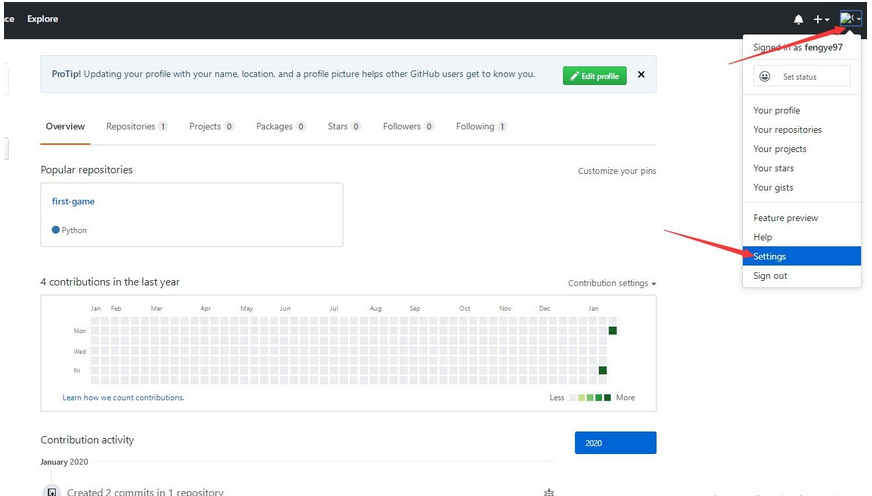
Task: Click the edit profile pencil icon
Action: [574, 76]
